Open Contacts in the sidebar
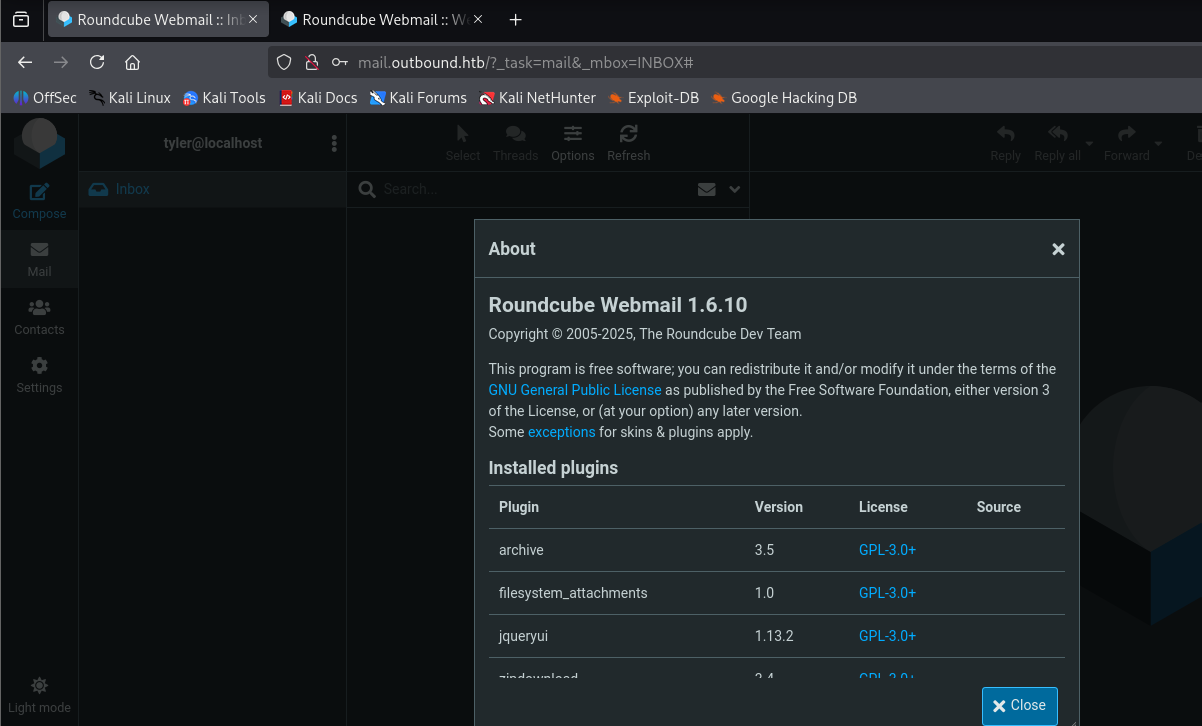The height and width of the screenshot is (726, 1202). (39, 317)
